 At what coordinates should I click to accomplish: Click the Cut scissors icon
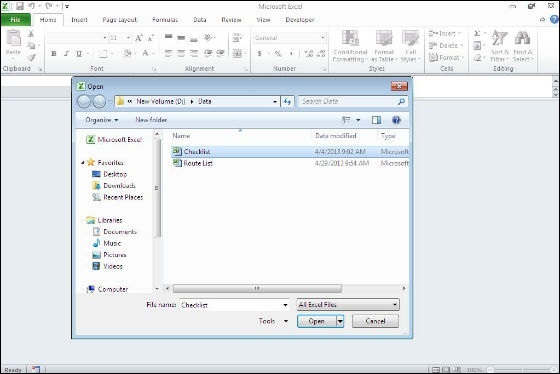[x=31, y=34]
